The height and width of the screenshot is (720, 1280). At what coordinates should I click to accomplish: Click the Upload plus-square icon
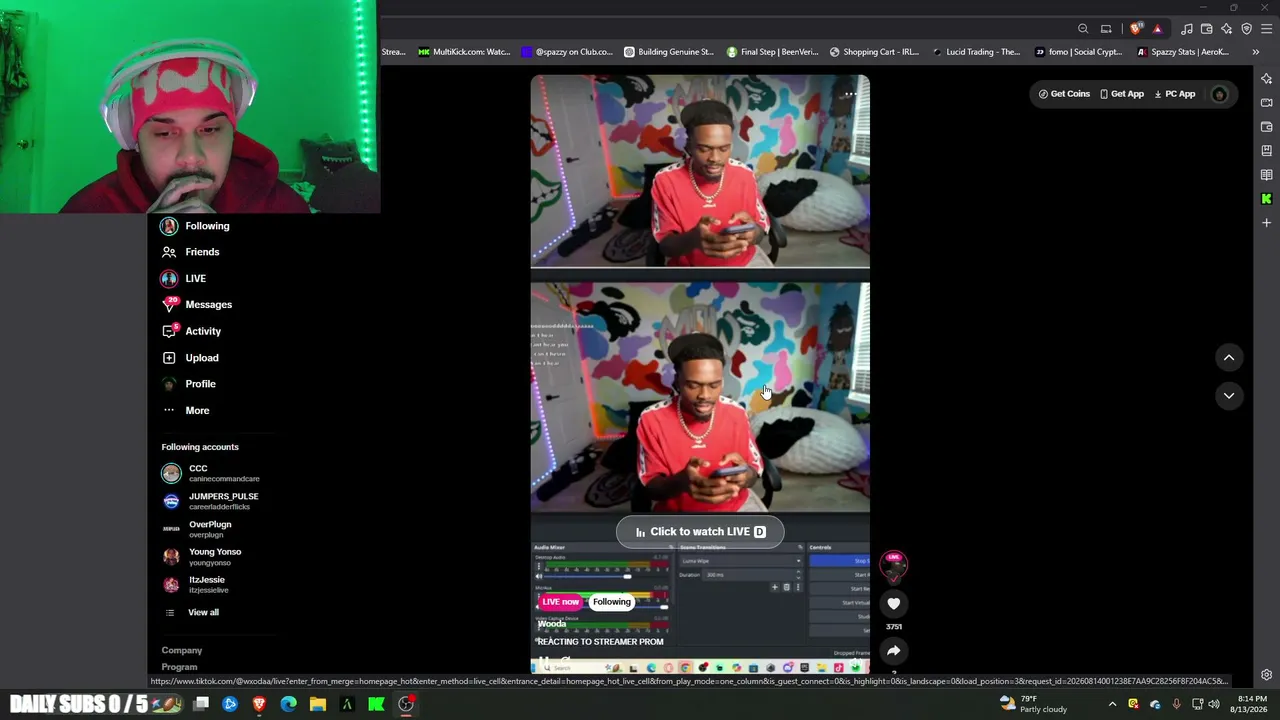click(169, 357)
